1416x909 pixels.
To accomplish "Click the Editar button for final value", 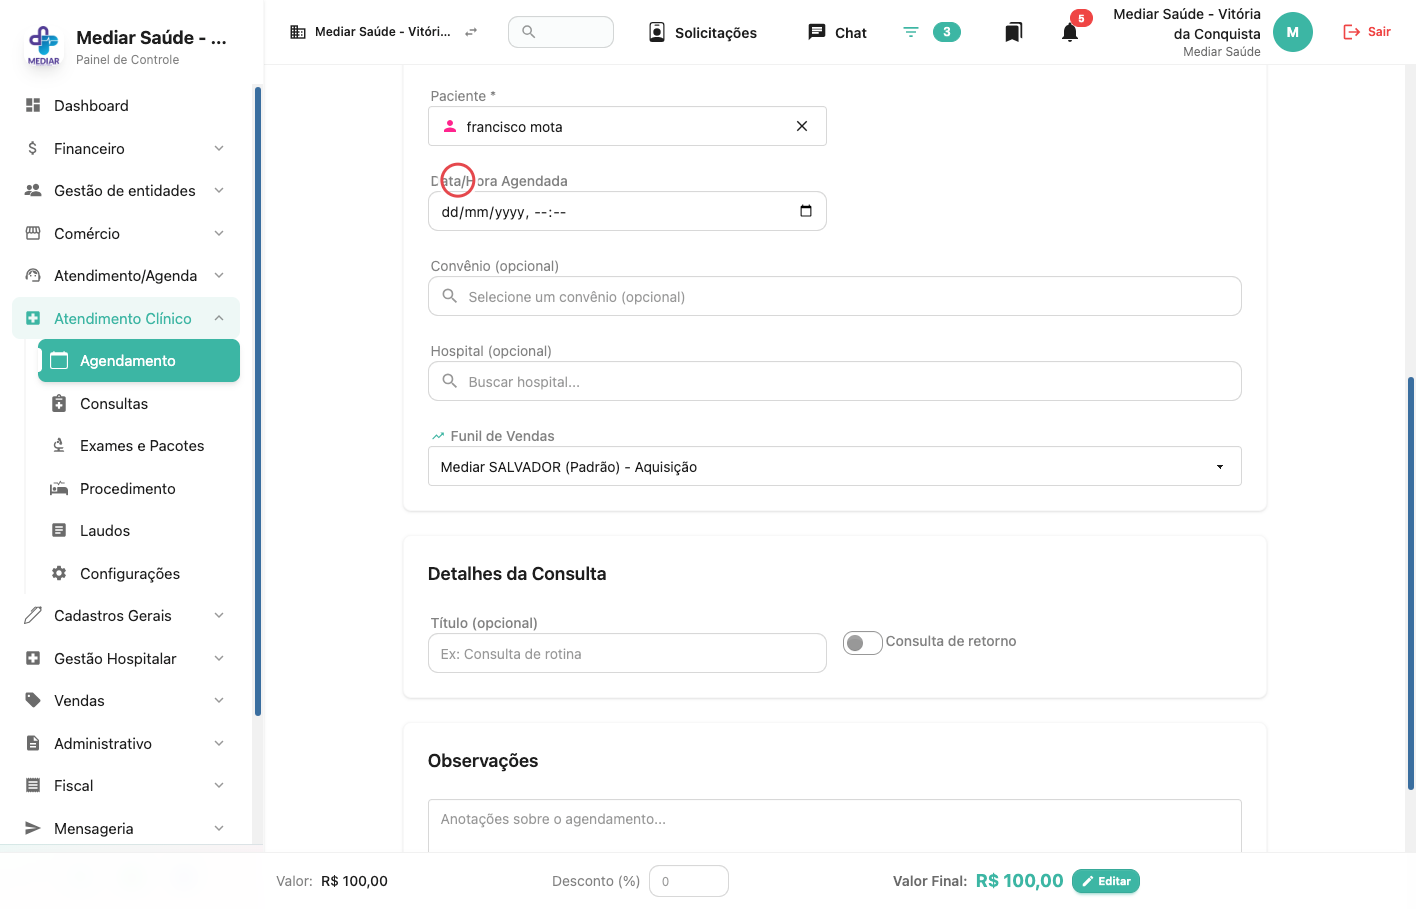I will pos(1106,881).
